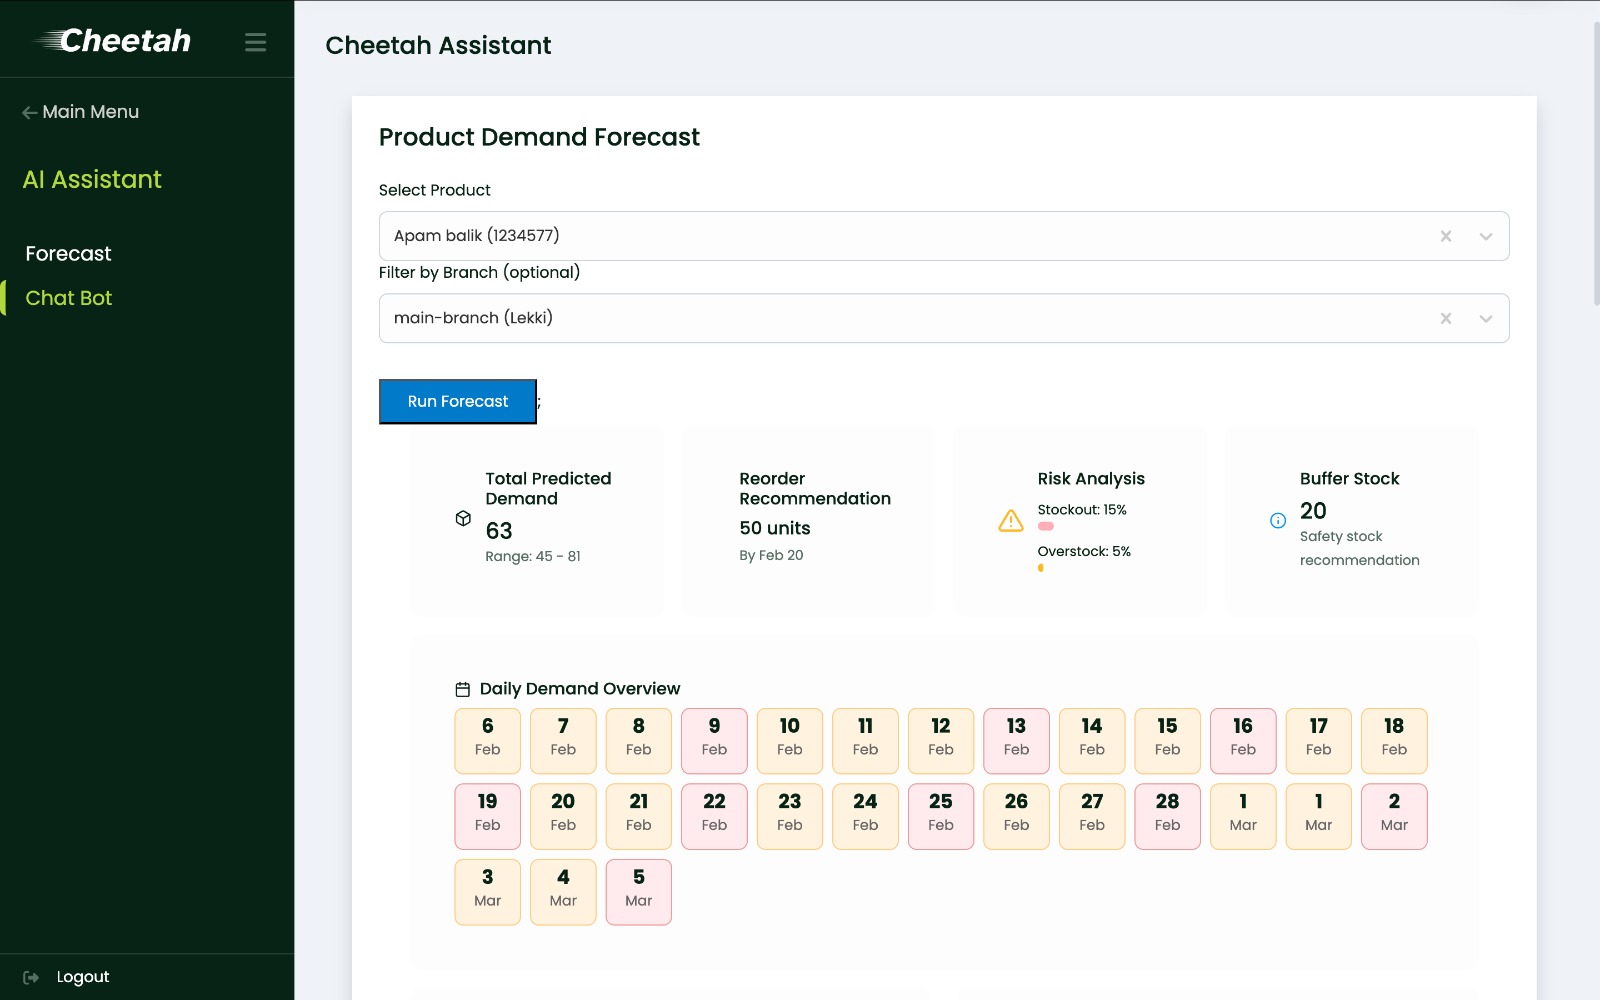Click the Stockout 15% risk bar
1600x1000 pixels.
(x=1046, y=526)
